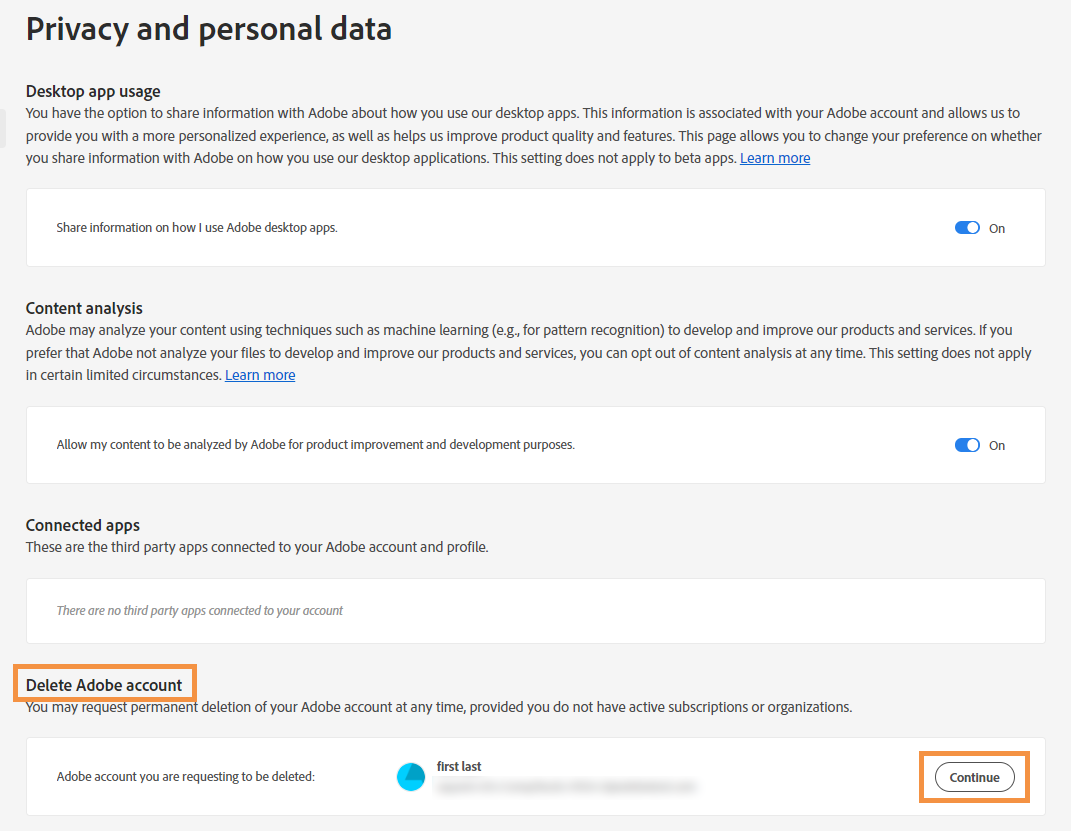Click the blurred account email address

point(566,787)
